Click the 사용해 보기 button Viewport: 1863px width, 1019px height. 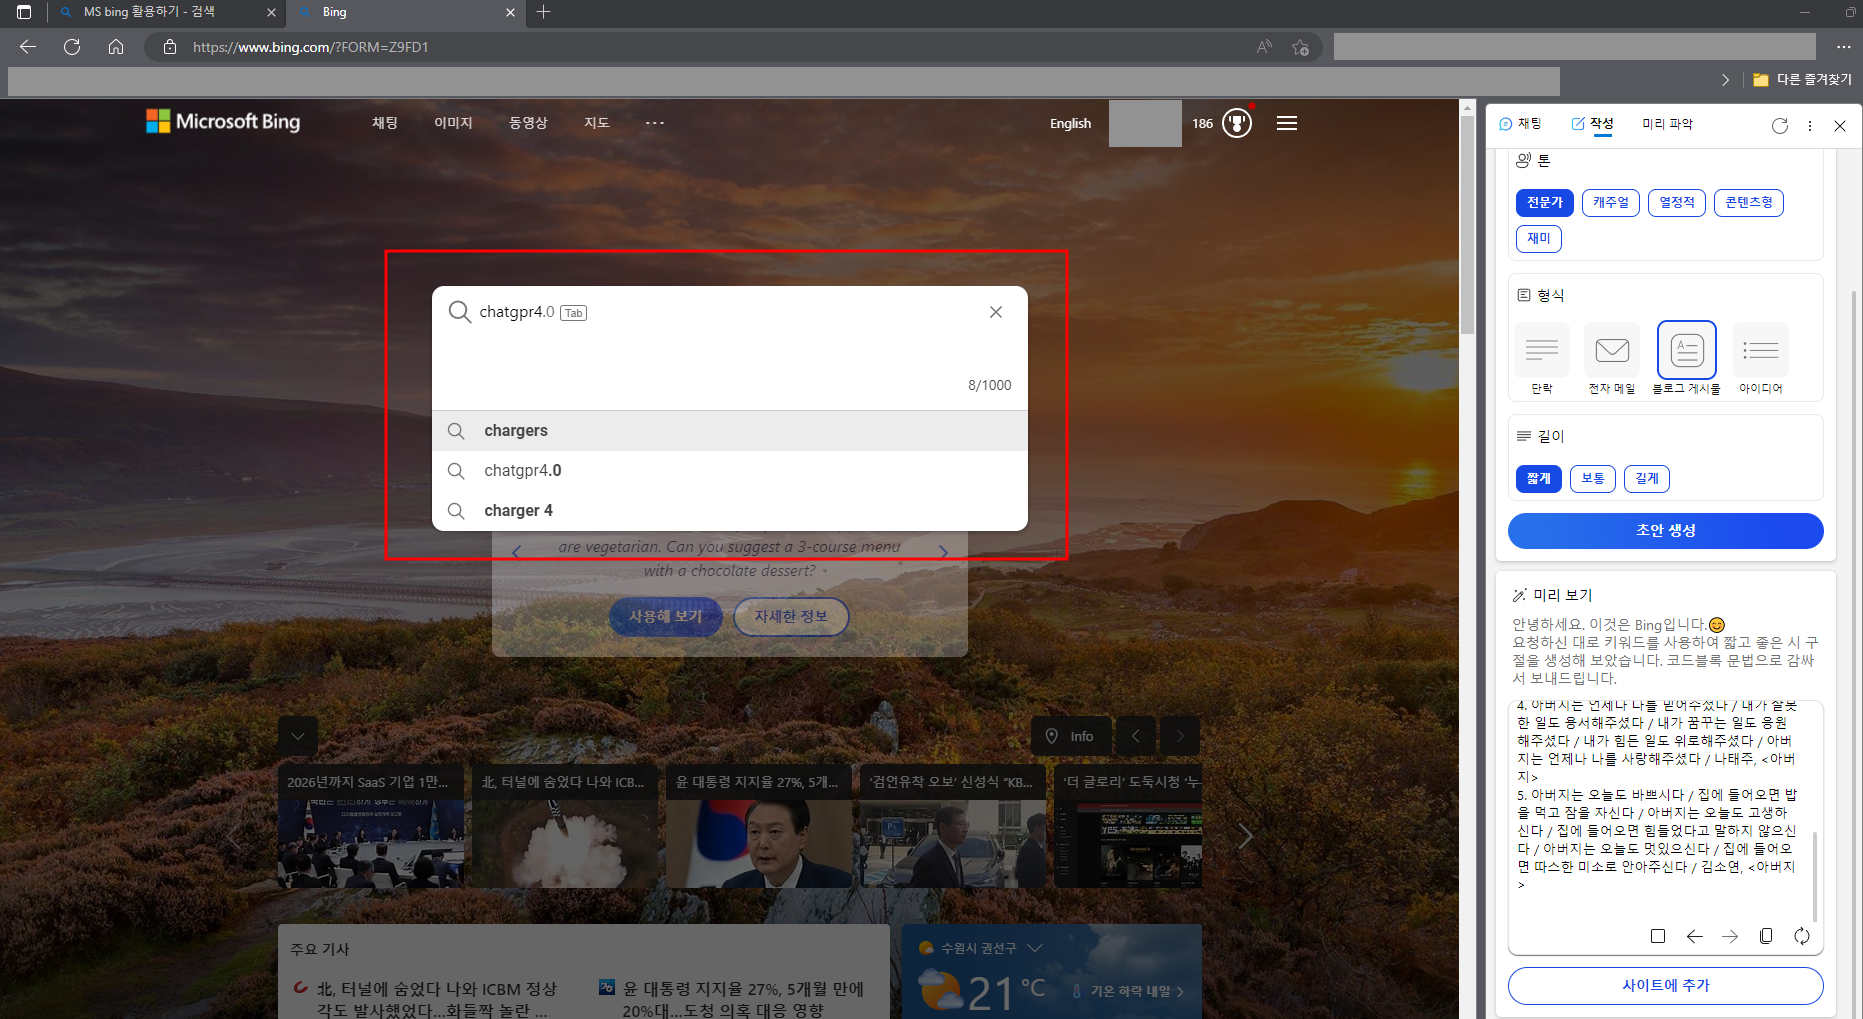tap(666, 616)
